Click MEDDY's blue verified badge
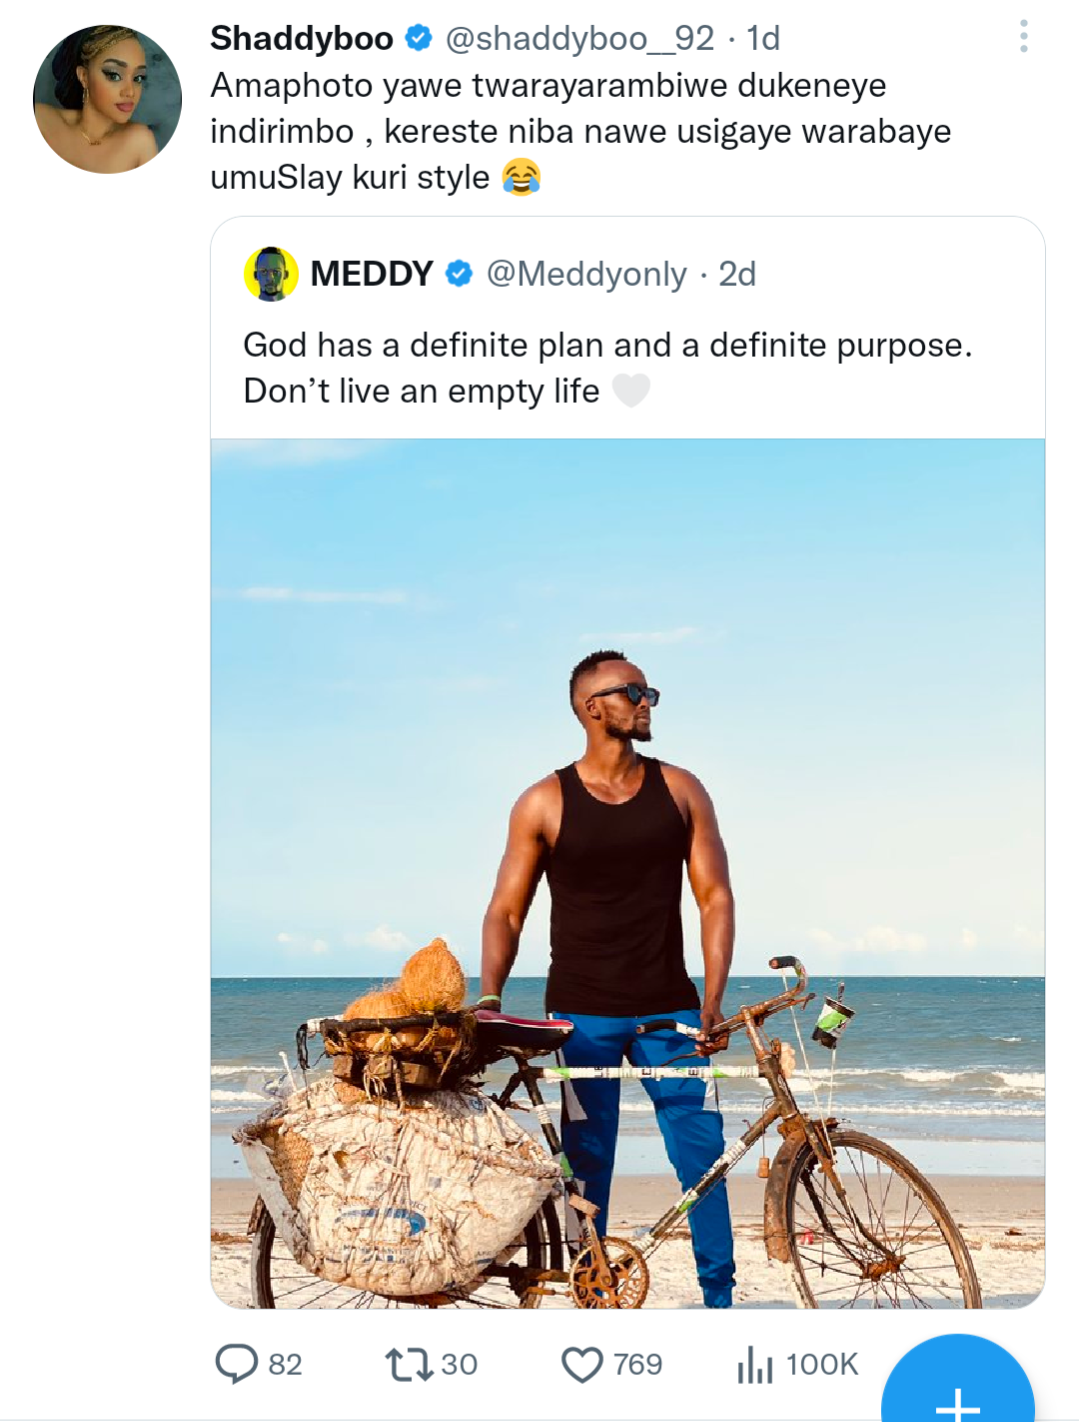This screenshot has width=1079, height=1422. click(459, 273)
